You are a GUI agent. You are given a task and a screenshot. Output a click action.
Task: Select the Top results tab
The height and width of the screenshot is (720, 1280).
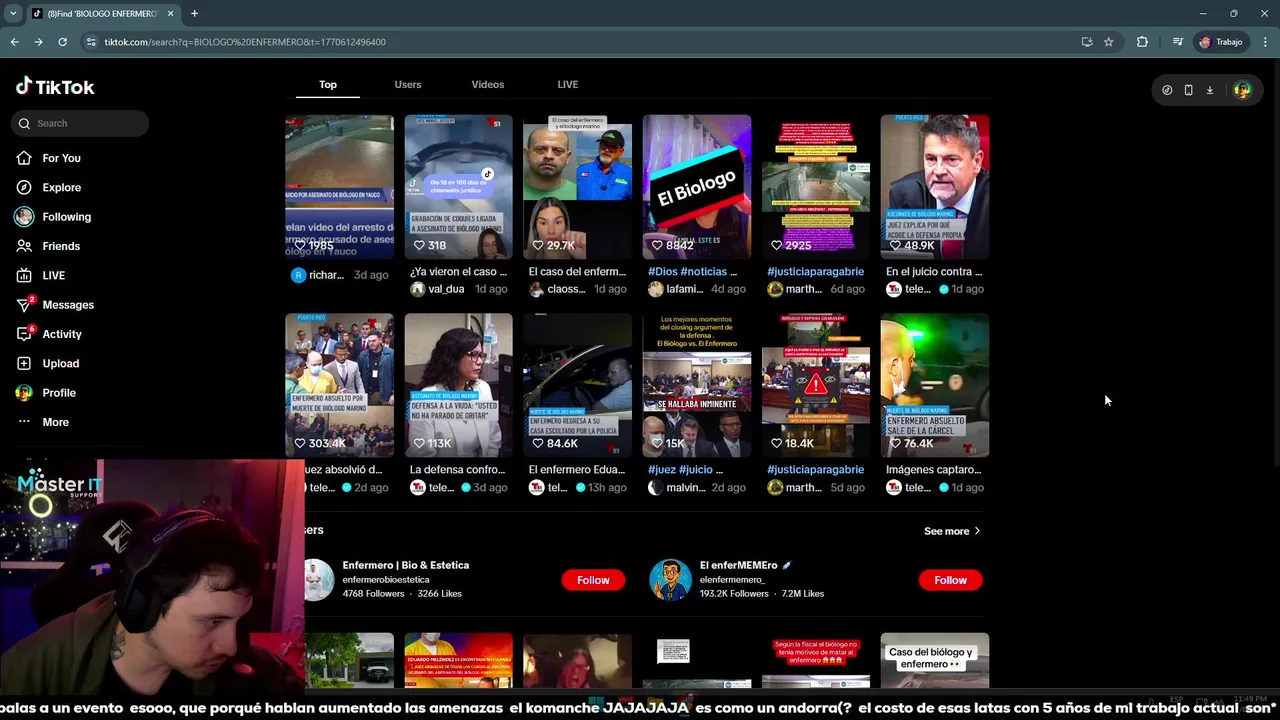328,84
